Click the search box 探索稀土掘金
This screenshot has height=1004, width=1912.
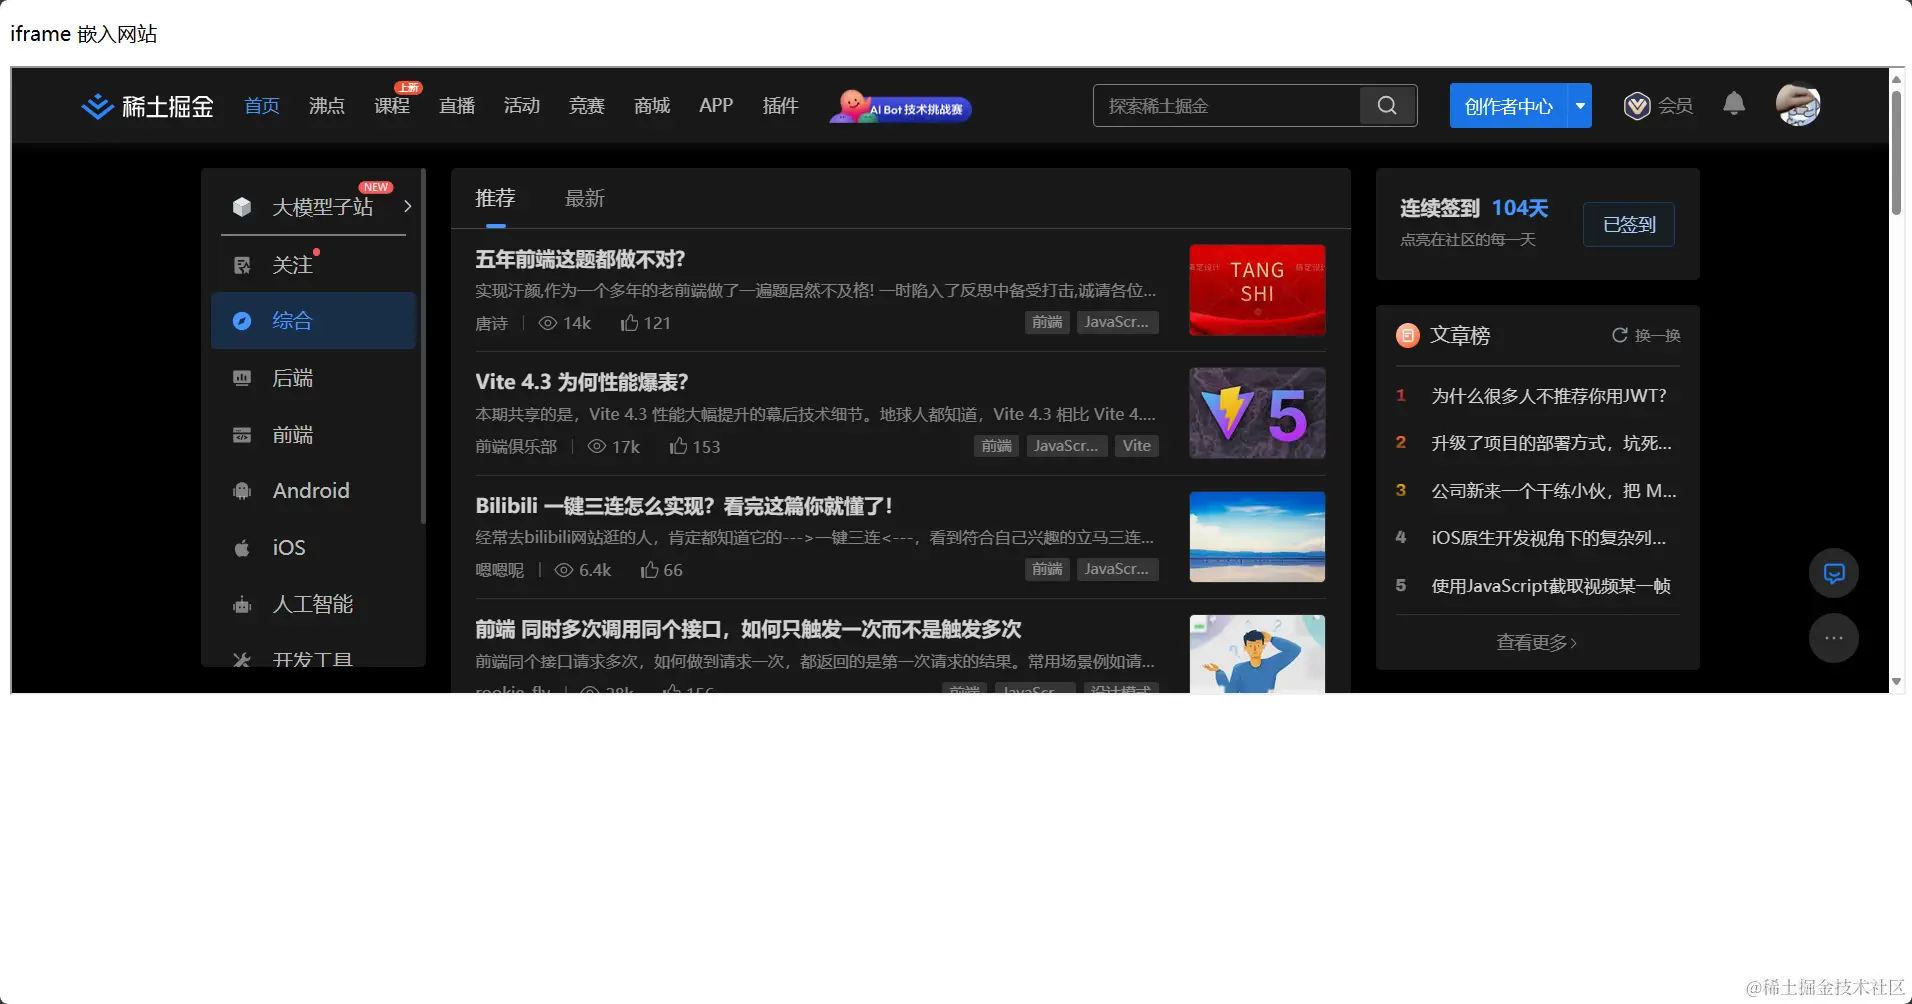(1227, 105)
